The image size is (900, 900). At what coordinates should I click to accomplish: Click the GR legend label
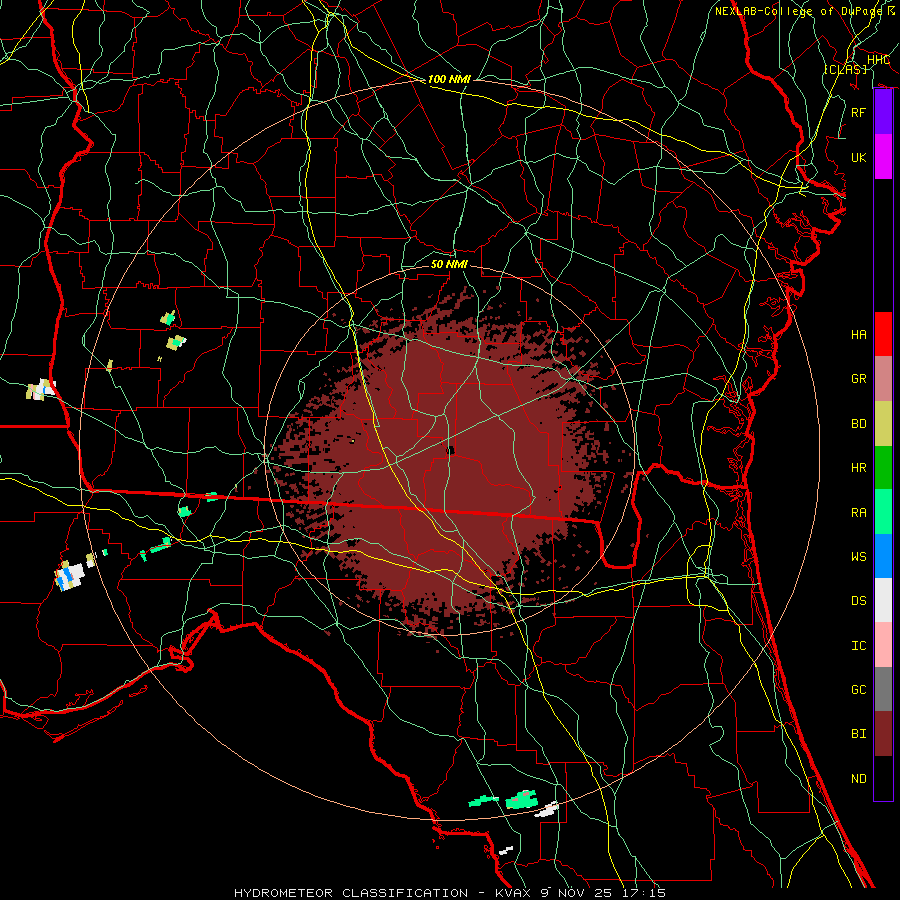click(x=858, y=379)
